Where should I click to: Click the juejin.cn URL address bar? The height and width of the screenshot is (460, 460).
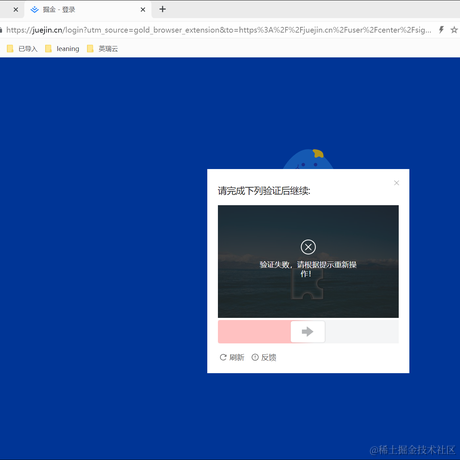(218, 30)
